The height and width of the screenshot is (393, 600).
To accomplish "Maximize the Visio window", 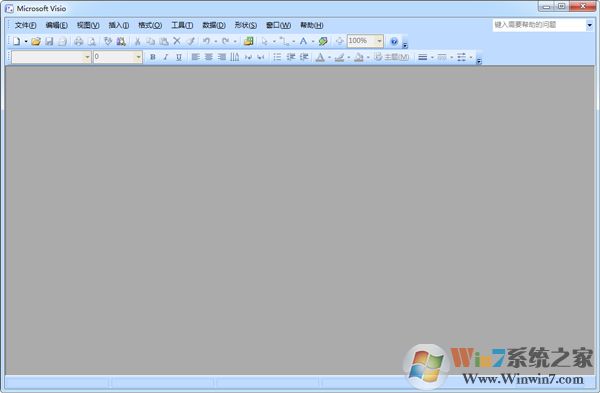I will [561, 6].
